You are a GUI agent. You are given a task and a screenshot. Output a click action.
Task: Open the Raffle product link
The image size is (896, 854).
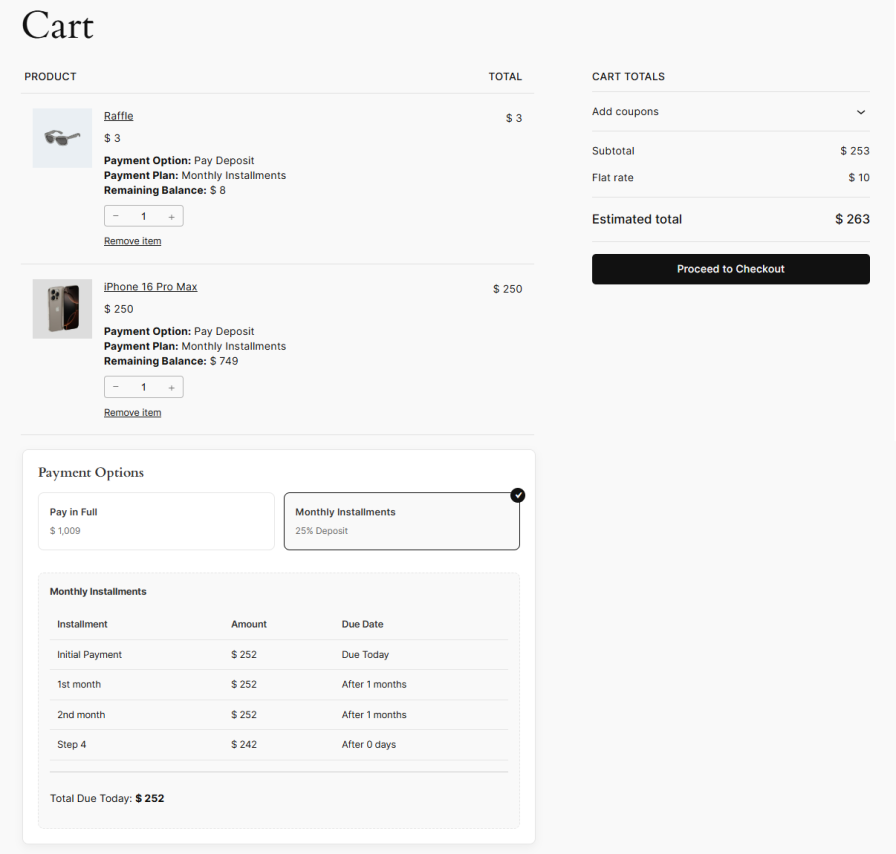[118, 116]
